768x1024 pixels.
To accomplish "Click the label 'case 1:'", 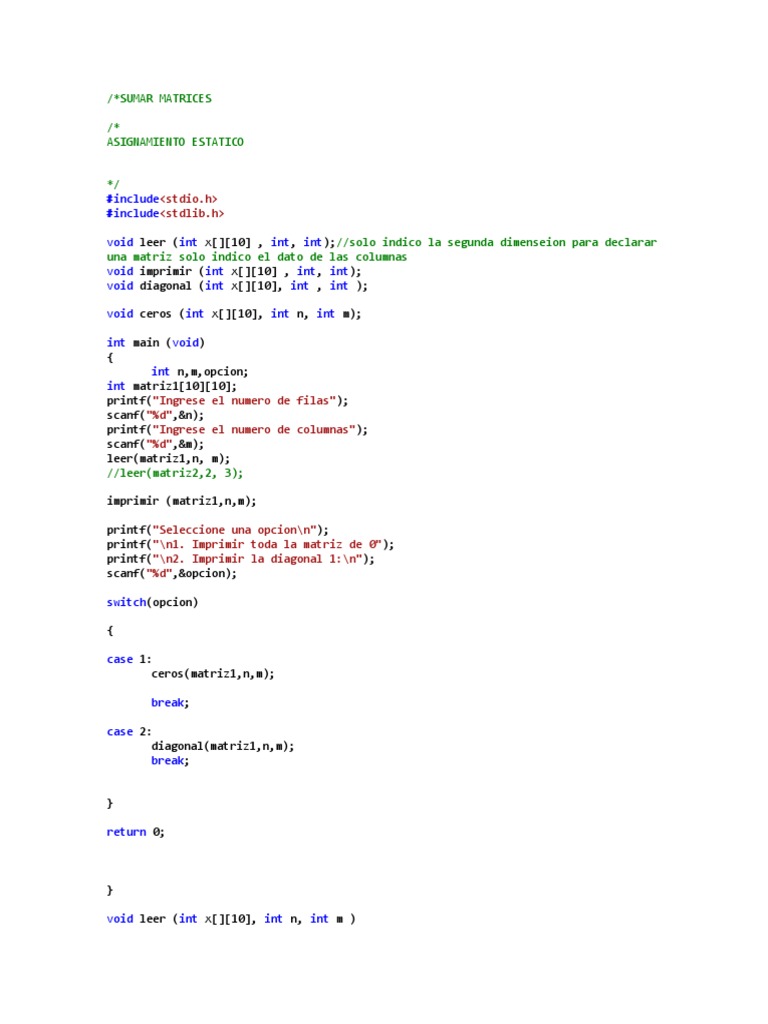I will tap(129, 659).
